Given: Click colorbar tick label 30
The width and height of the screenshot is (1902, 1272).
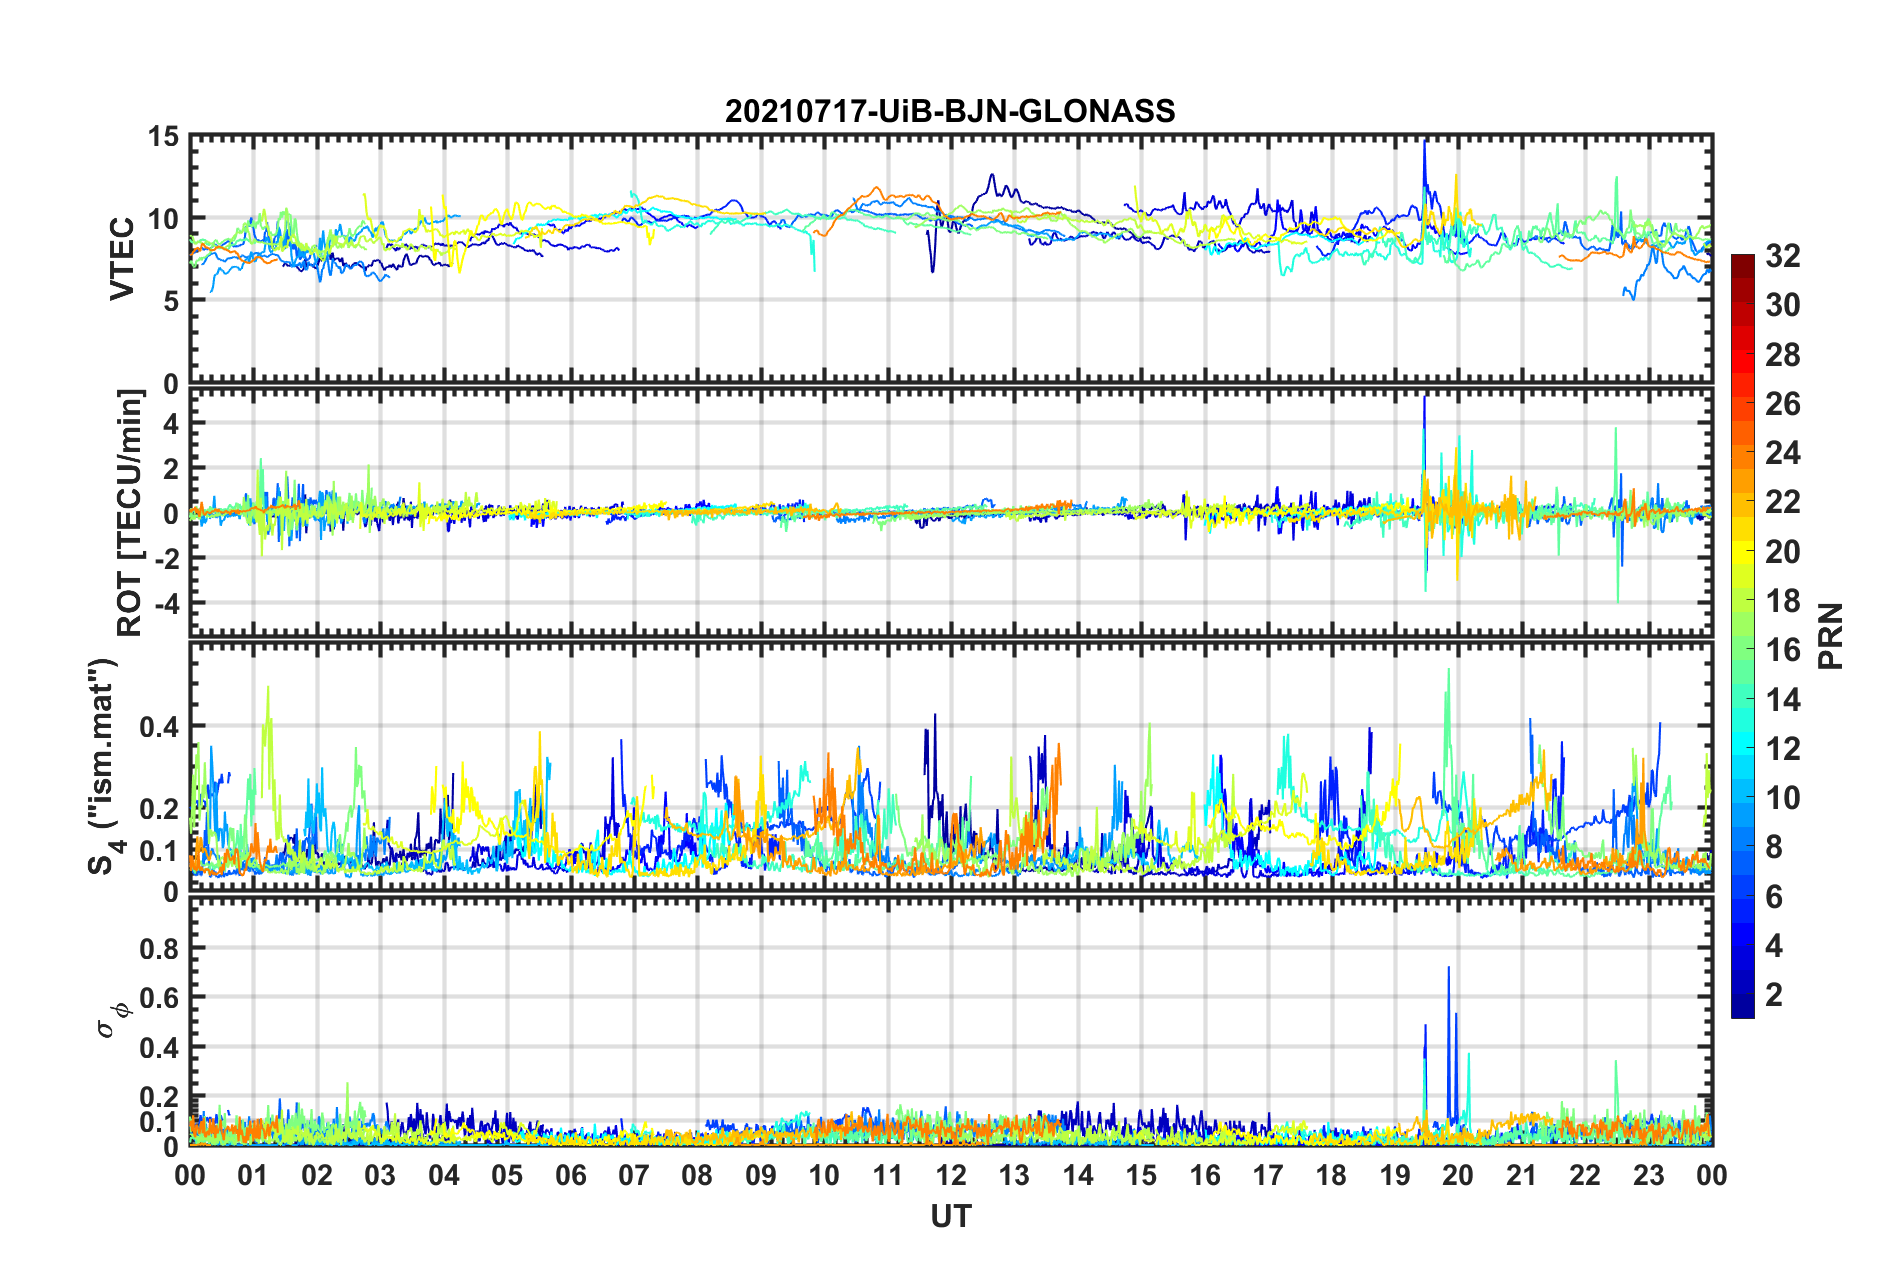Looking at the screenshot, I should pos(1783,305).
